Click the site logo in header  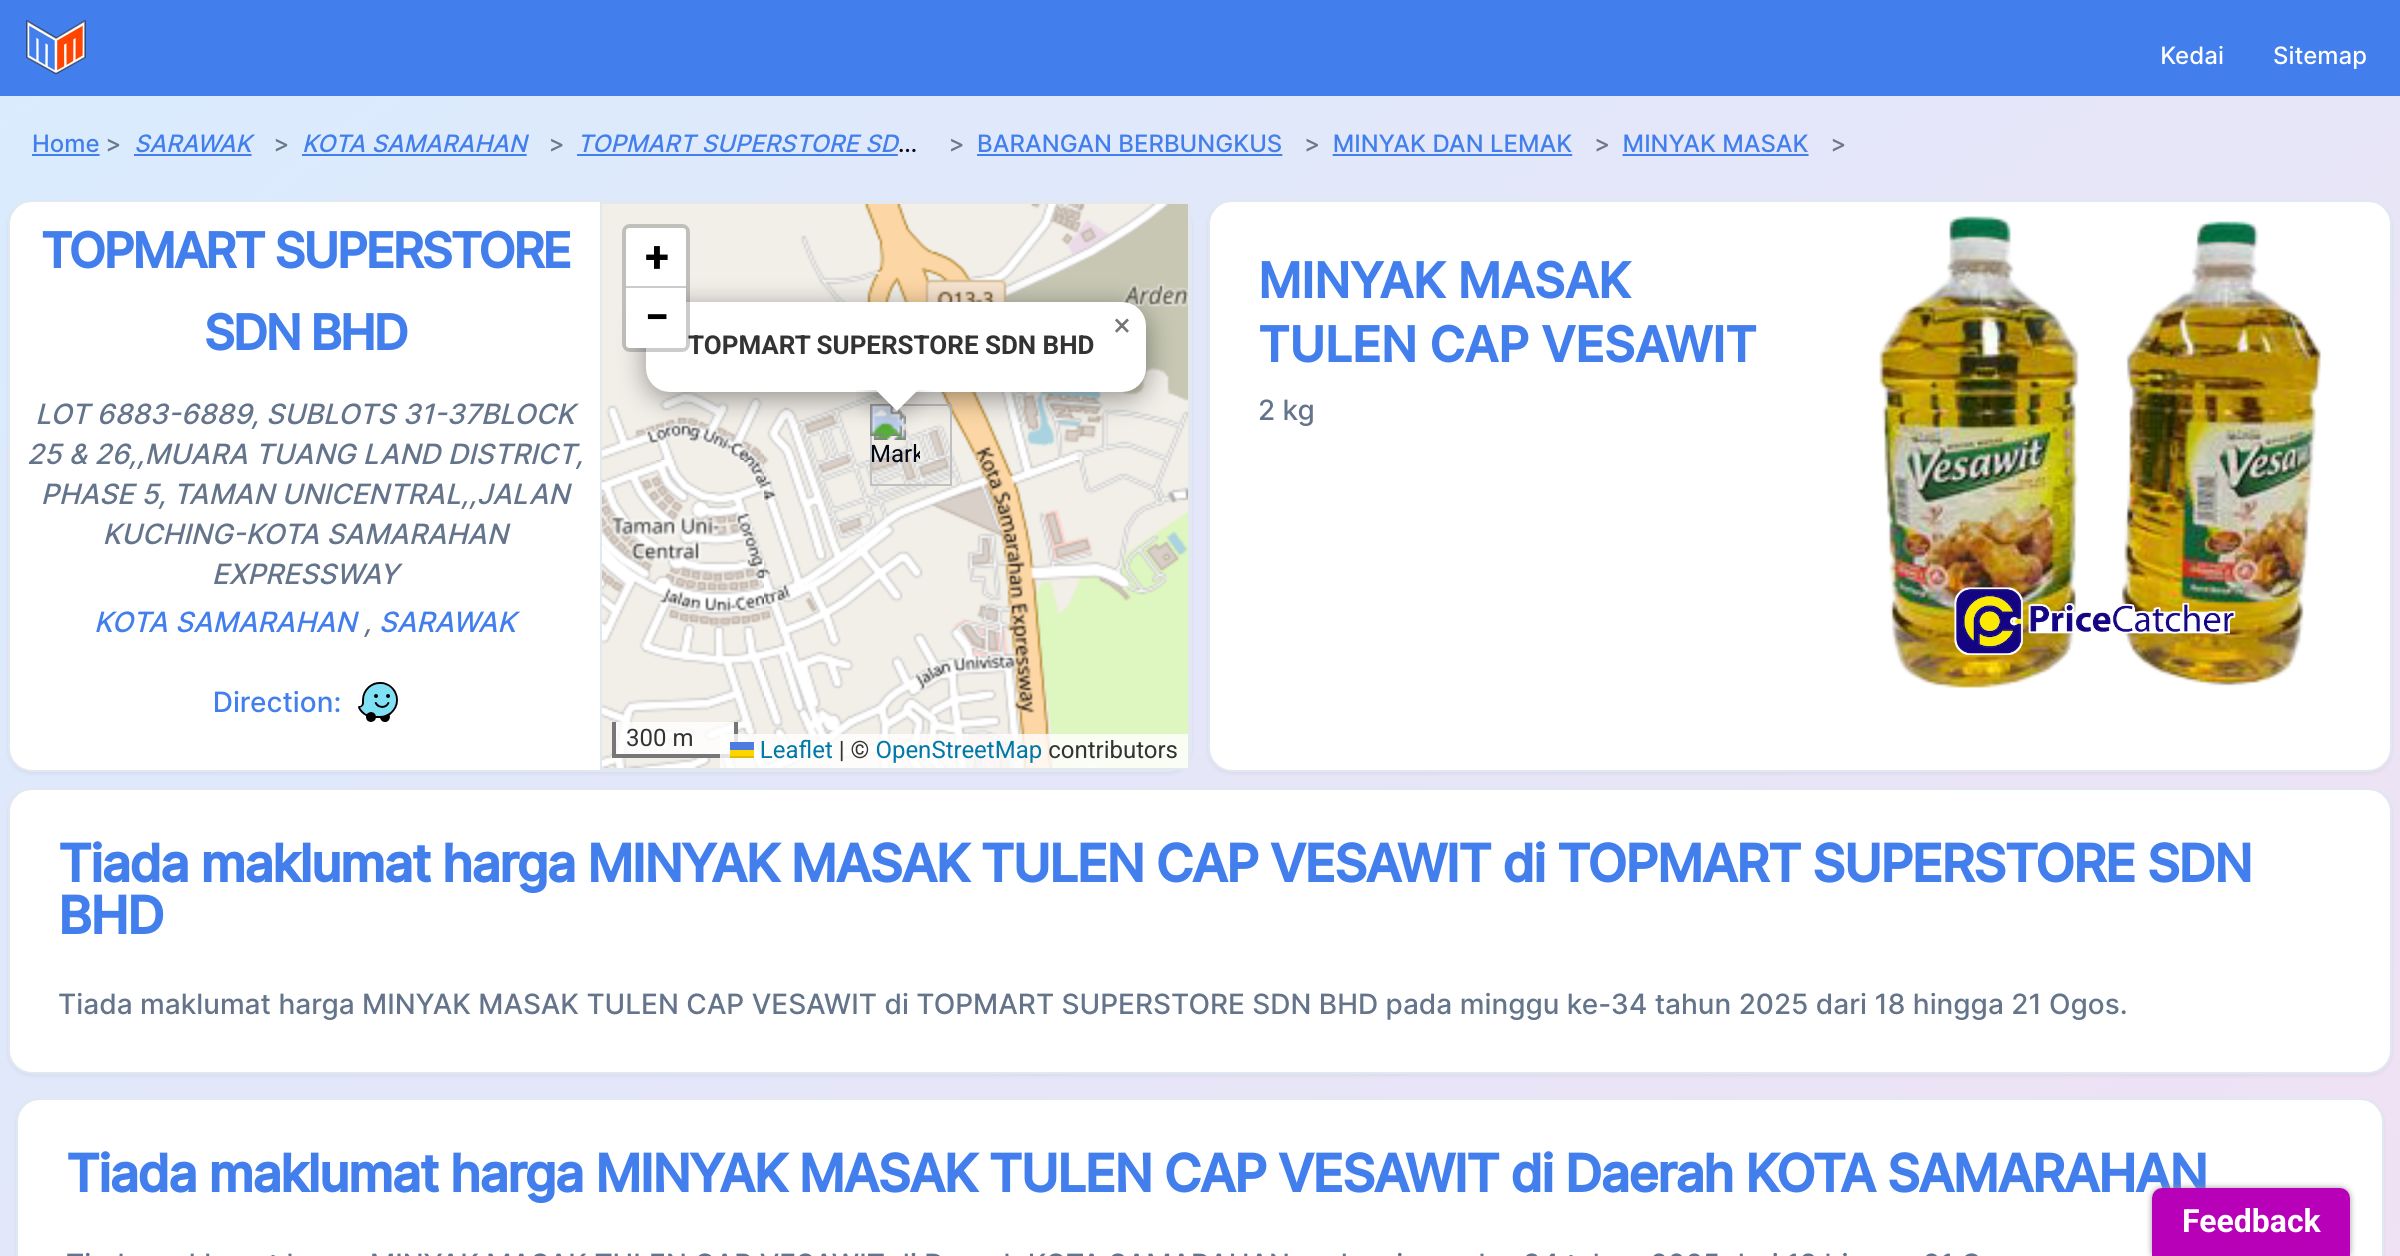(56, 47)
